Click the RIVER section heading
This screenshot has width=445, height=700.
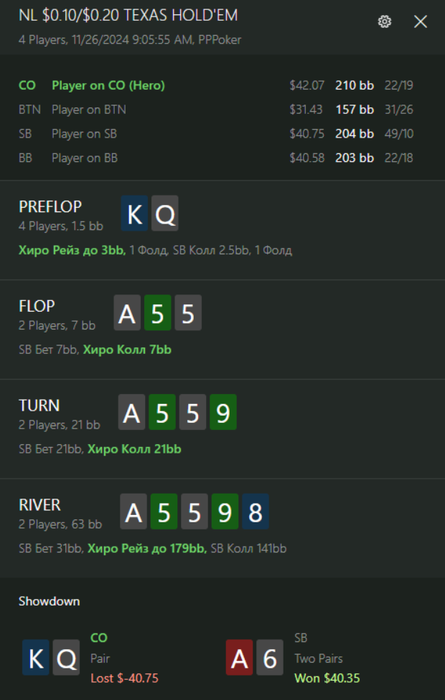coord(40,505)
